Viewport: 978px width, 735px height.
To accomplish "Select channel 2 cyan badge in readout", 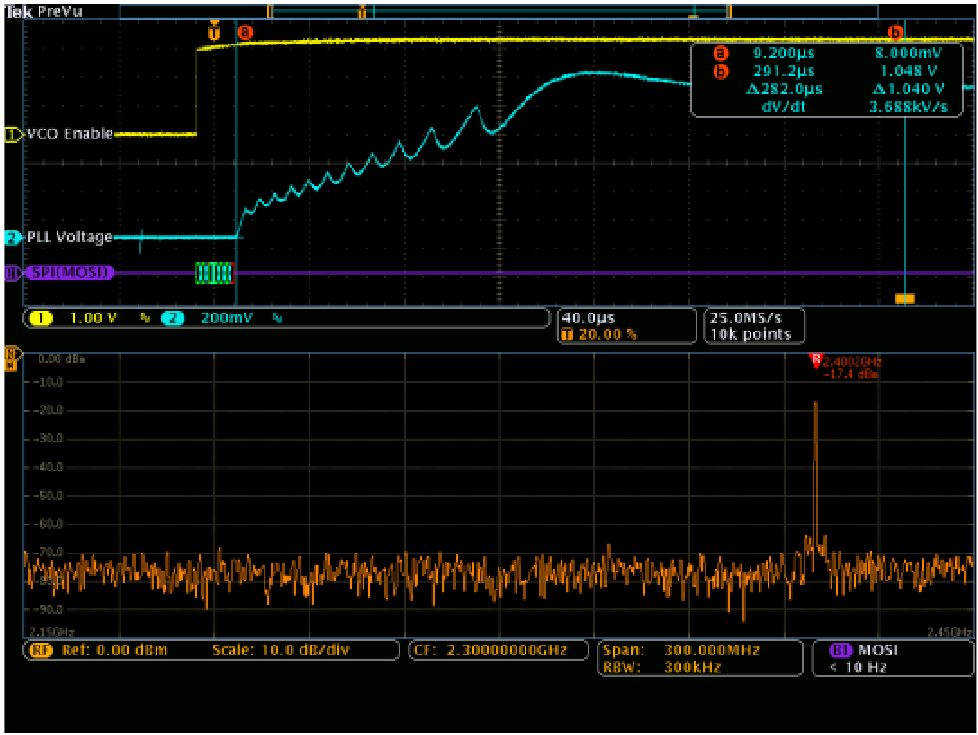I will (173, 318).
